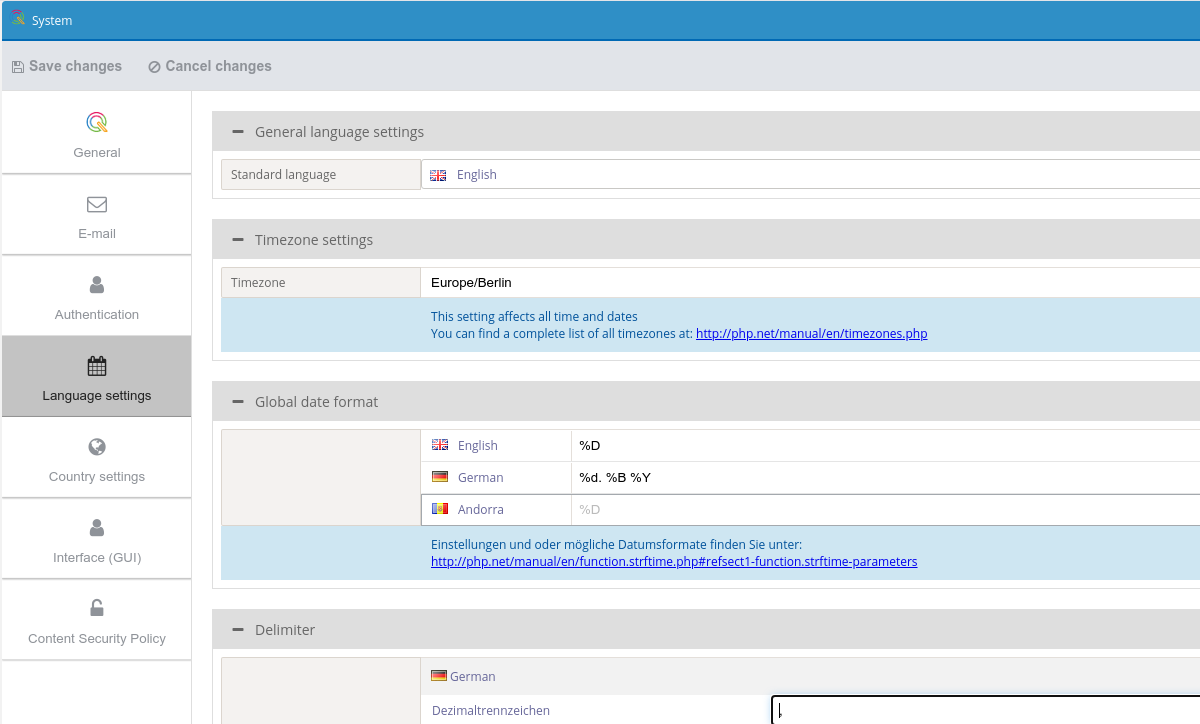The width and height of the screenshot is (1200, 724).
Task: Click the app logo in title bar
Action: click(x=18, y=19)
